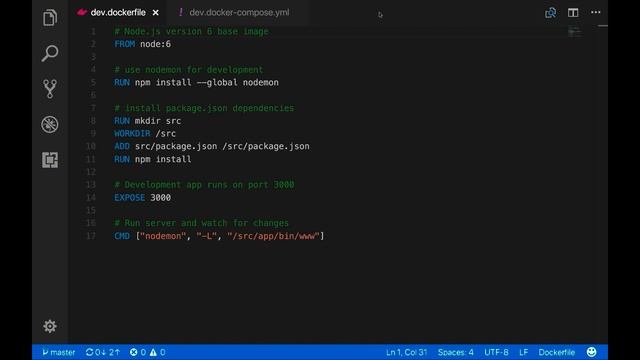Click the minimap in the editor

point(574,32)
